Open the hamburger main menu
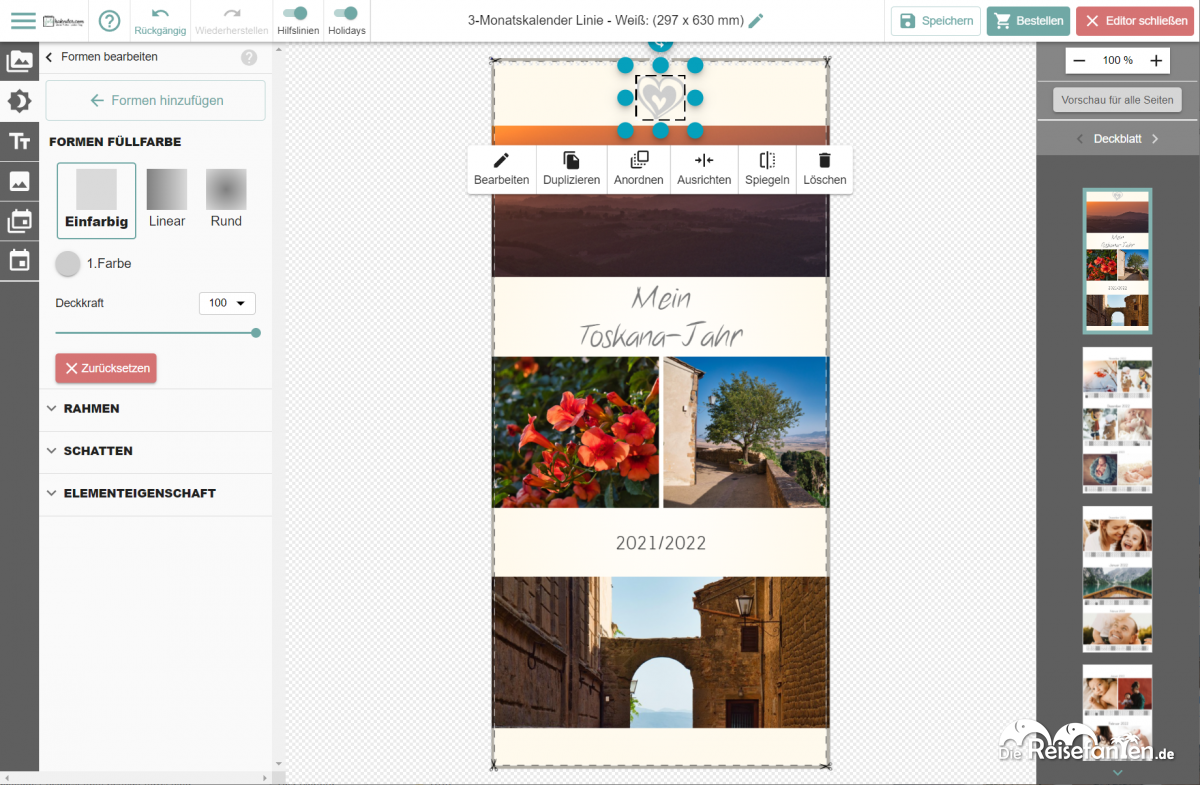This screenshot has width=1200, height=785. (22, 21)
